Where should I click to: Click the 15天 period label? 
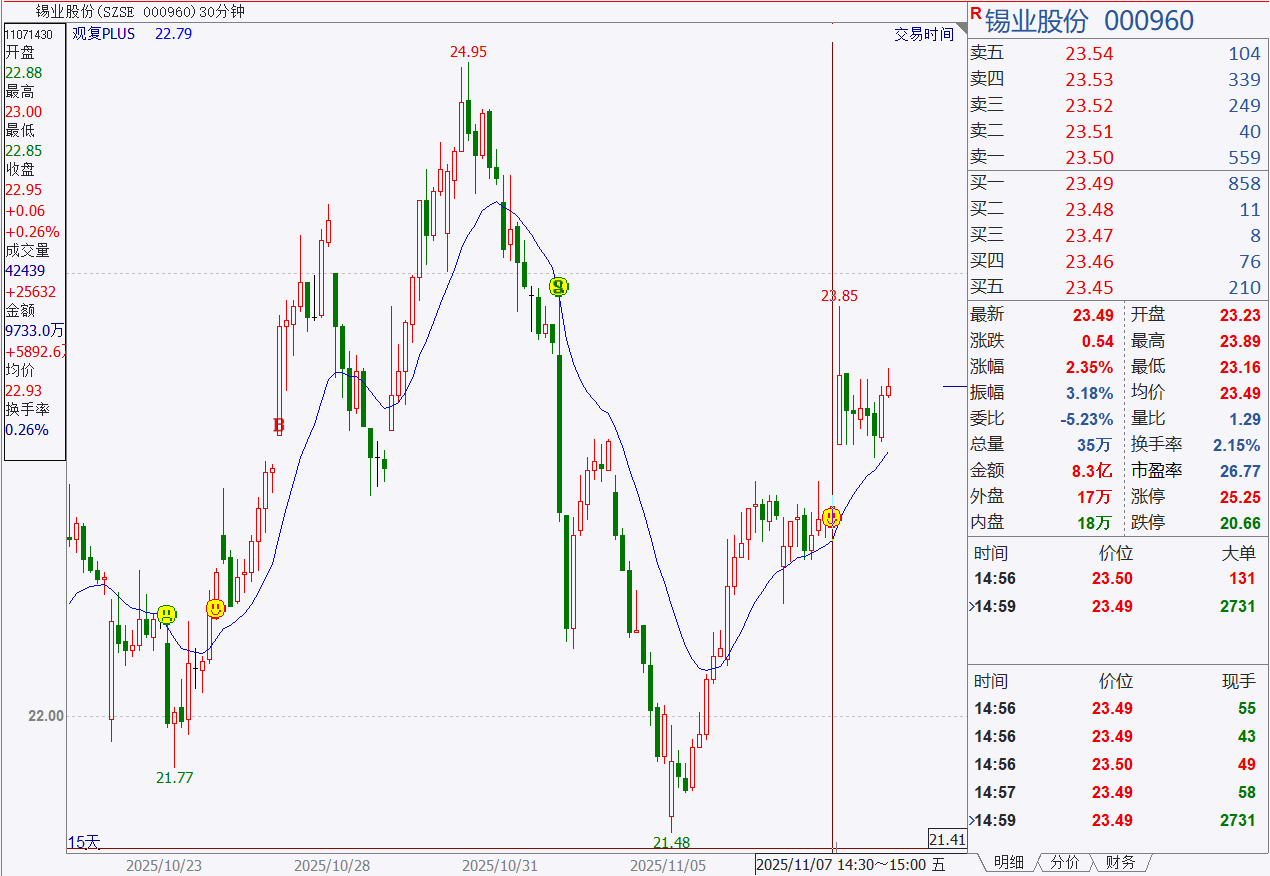click(x=84, y=842)
